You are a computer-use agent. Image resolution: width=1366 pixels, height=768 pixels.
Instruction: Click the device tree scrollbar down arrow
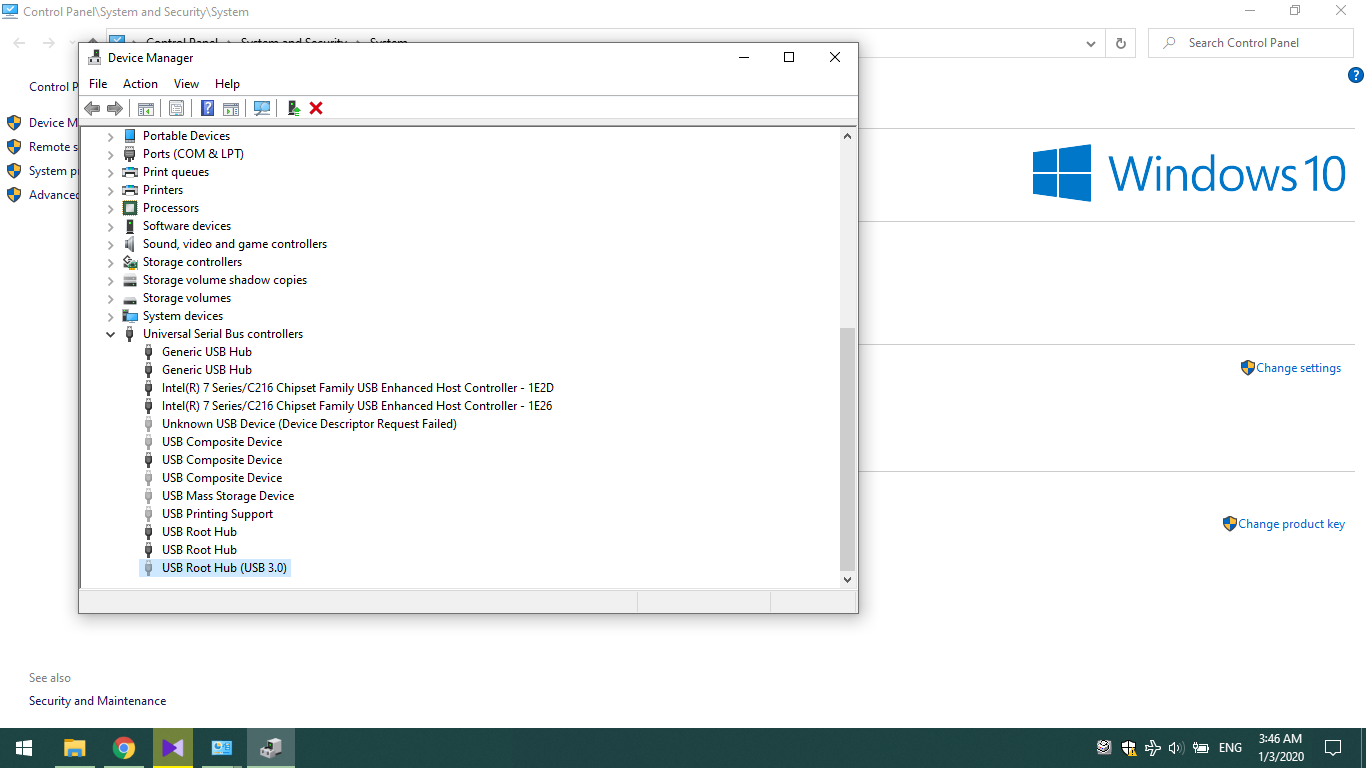(x=848, y=579)
